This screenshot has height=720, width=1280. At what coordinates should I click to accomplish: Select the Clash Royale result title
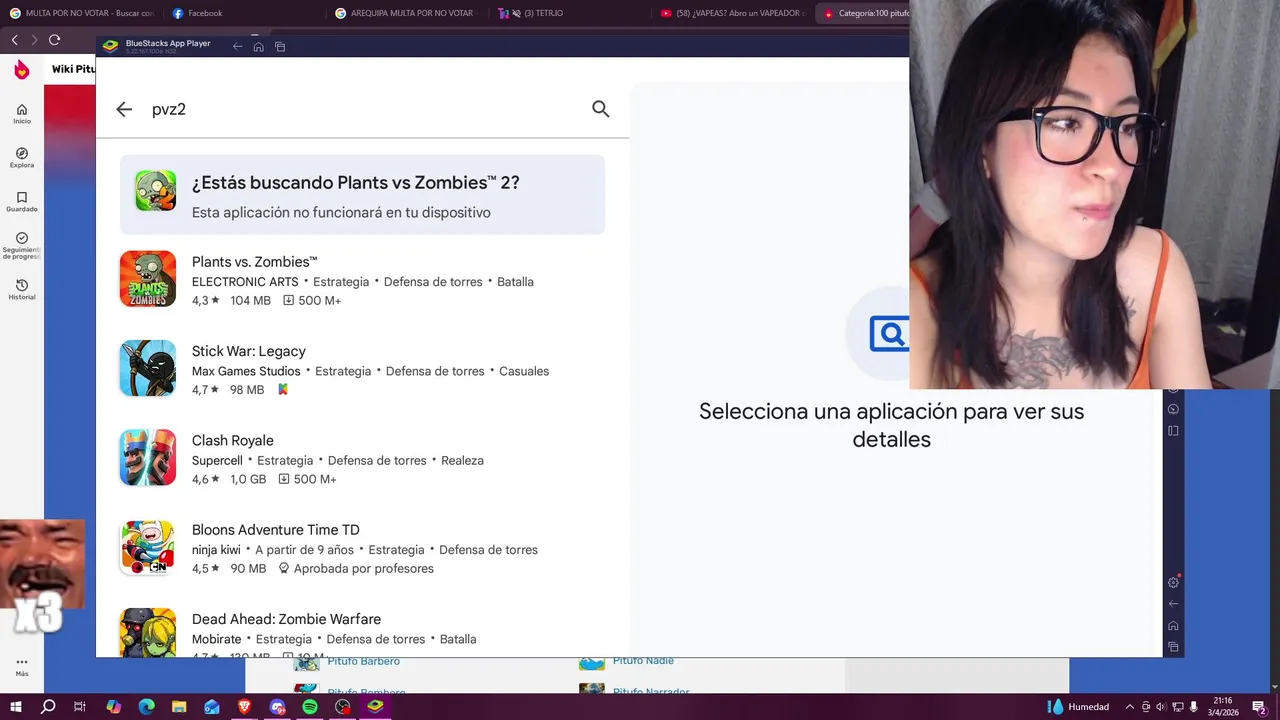point(232,441)
